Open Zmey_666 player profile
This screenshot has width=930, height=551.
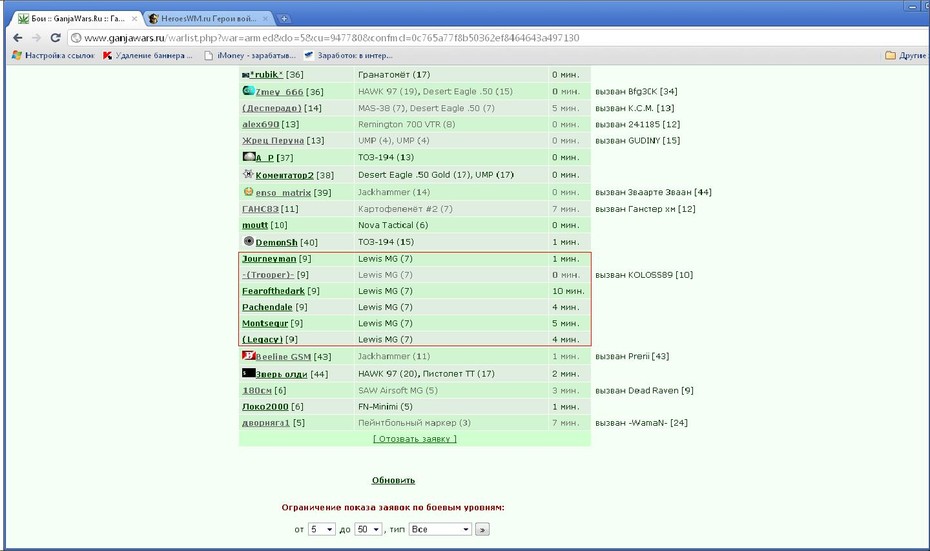[x=279, y=92]
